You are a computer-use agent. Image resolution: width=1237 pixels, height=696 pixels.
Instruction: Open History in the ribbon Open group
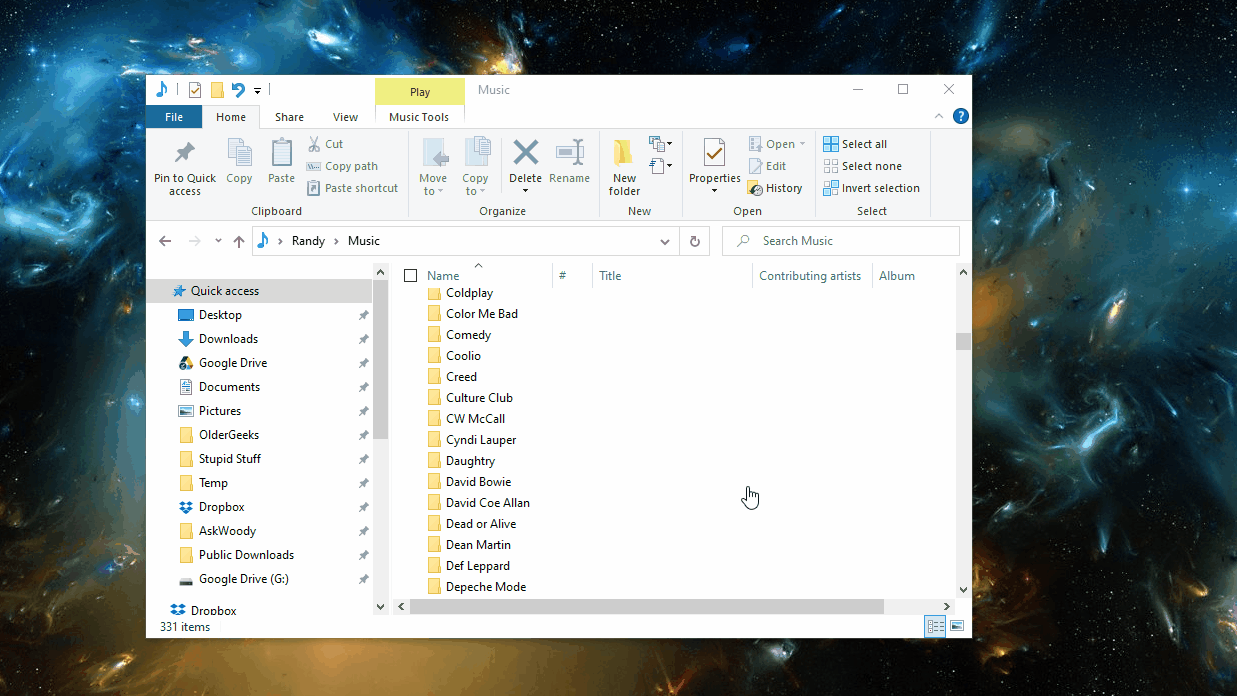point(775,188)
